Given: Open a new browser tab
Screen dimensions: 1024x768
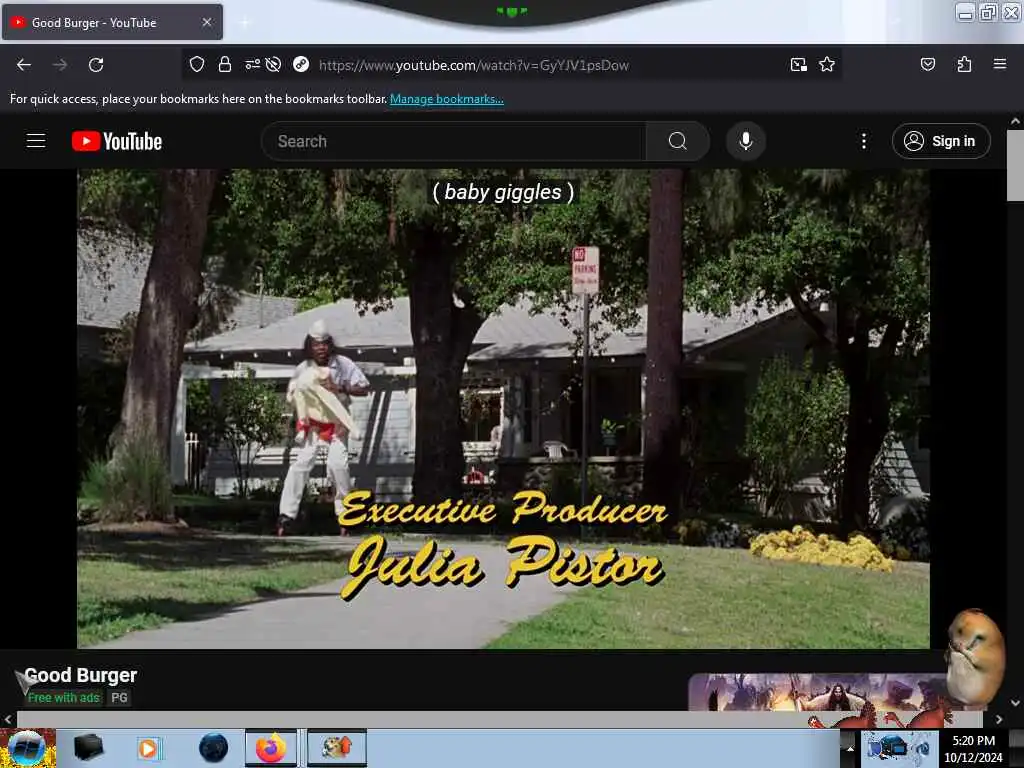Looking at the screenshot, I should pos(245,23).
